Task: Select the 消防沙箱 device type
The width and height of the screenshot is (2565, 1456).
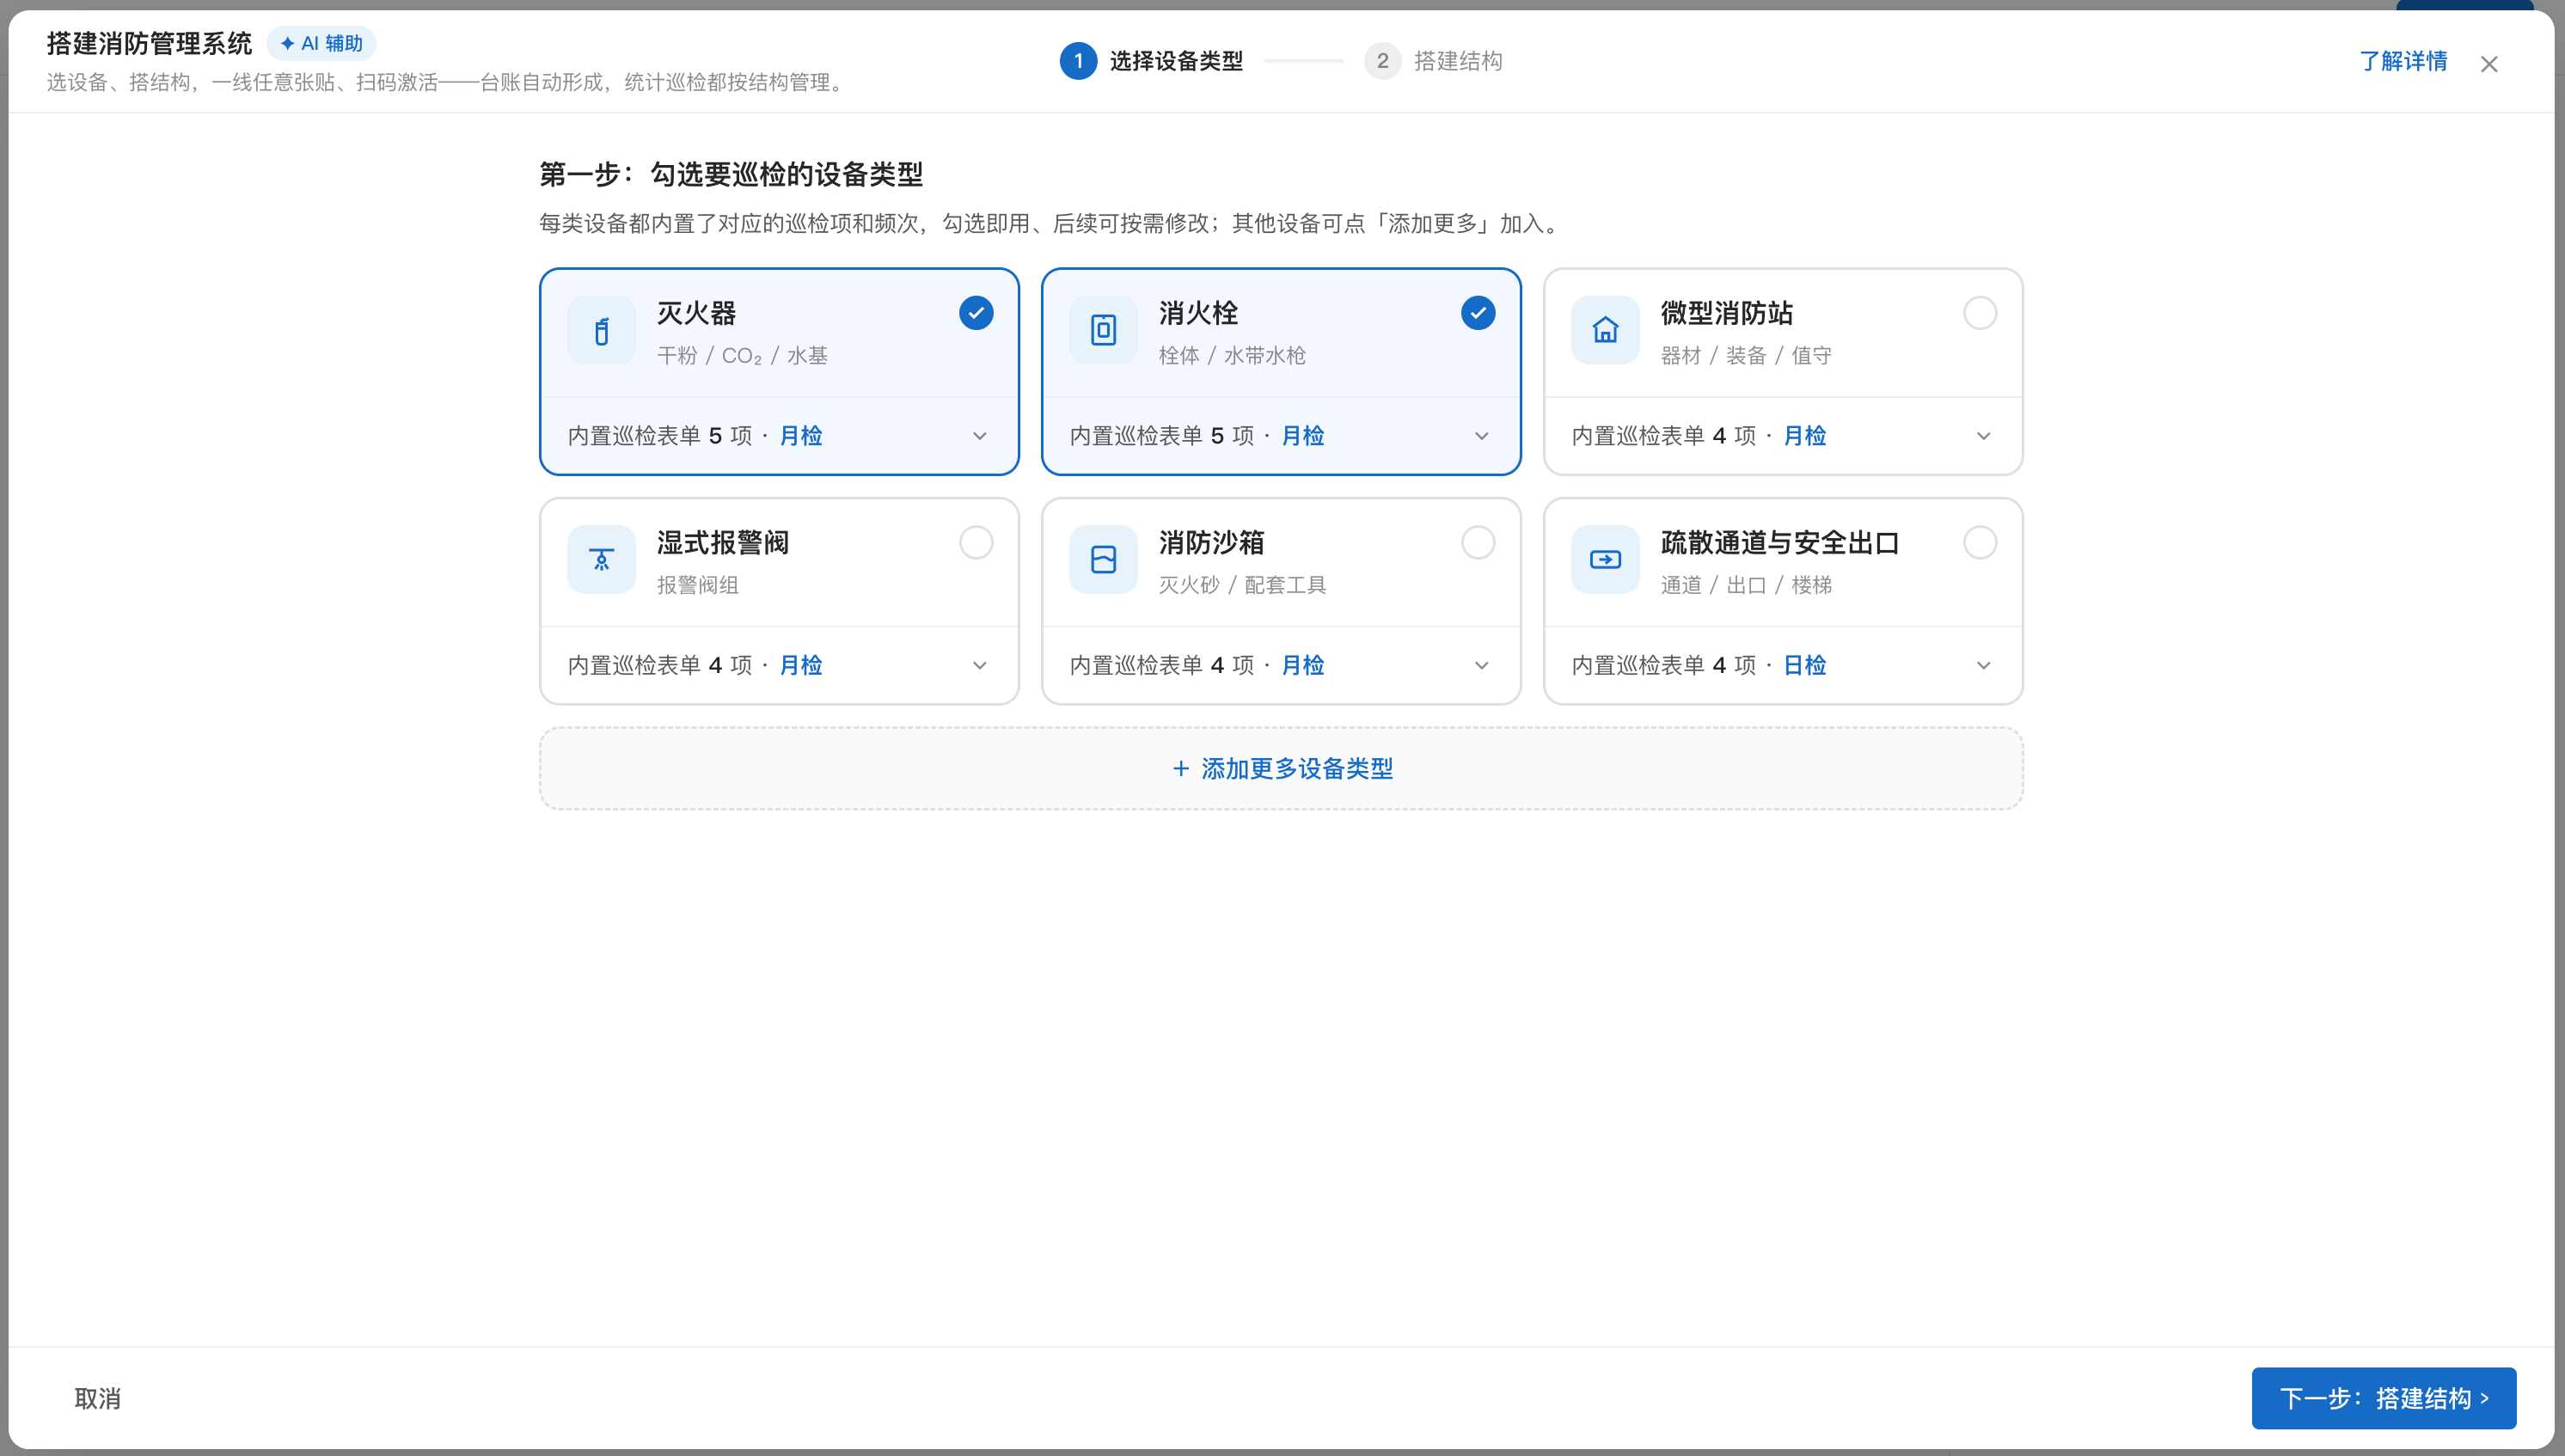Action: coord(1478,543)
